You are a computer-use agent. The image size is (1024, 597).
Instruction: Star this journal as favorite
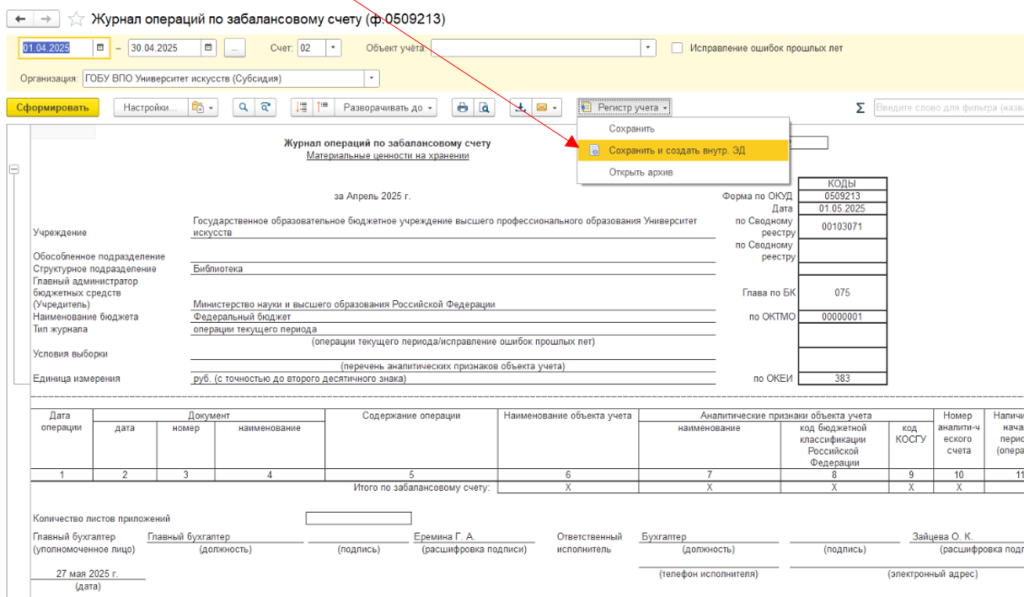coord(76,19)
